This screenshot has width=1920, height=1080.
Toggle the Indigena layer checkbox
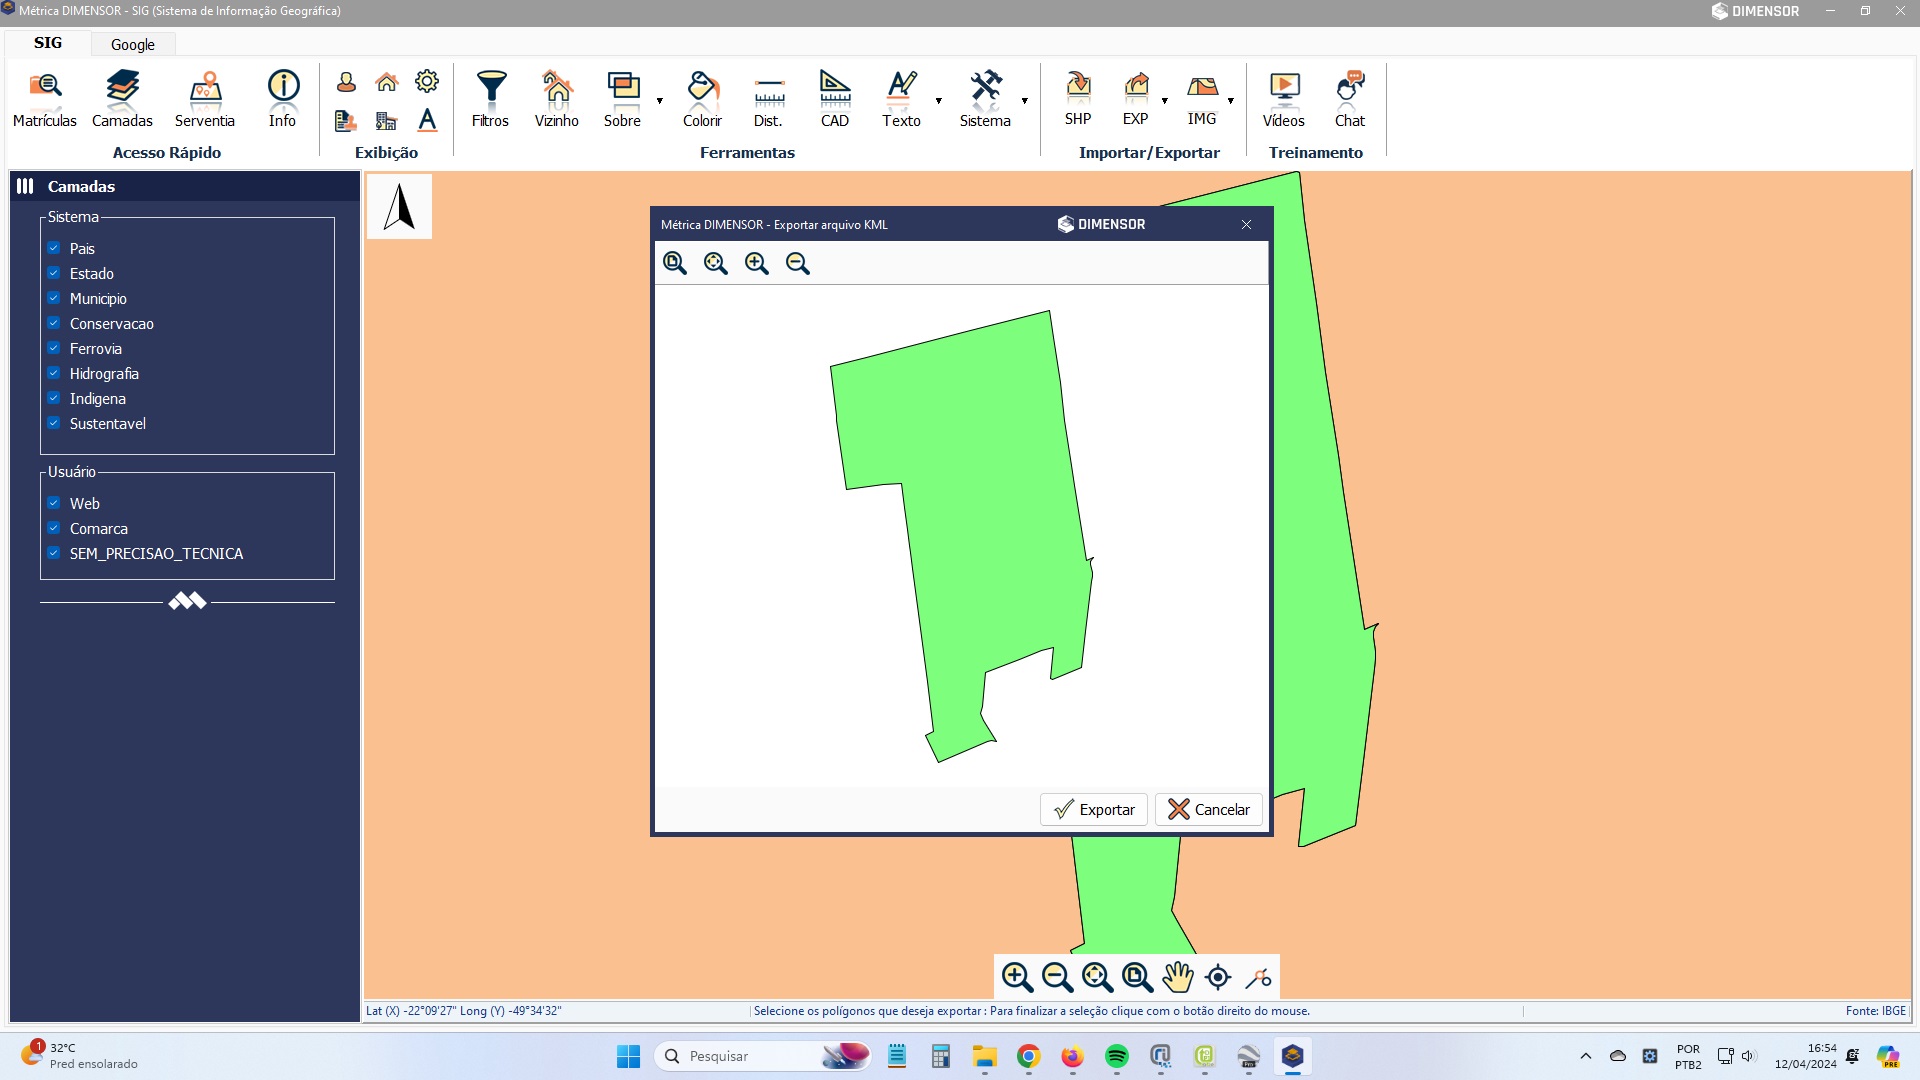coord(54,398)
